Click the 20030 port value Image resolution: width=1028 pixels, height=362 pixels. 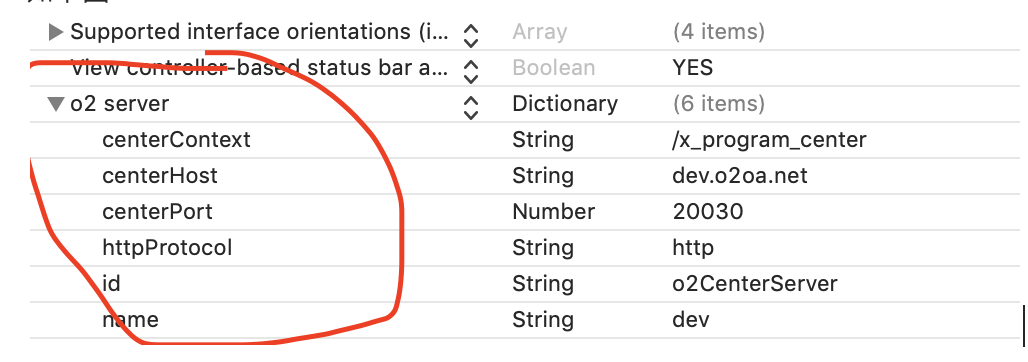click(x=708, y=212)
